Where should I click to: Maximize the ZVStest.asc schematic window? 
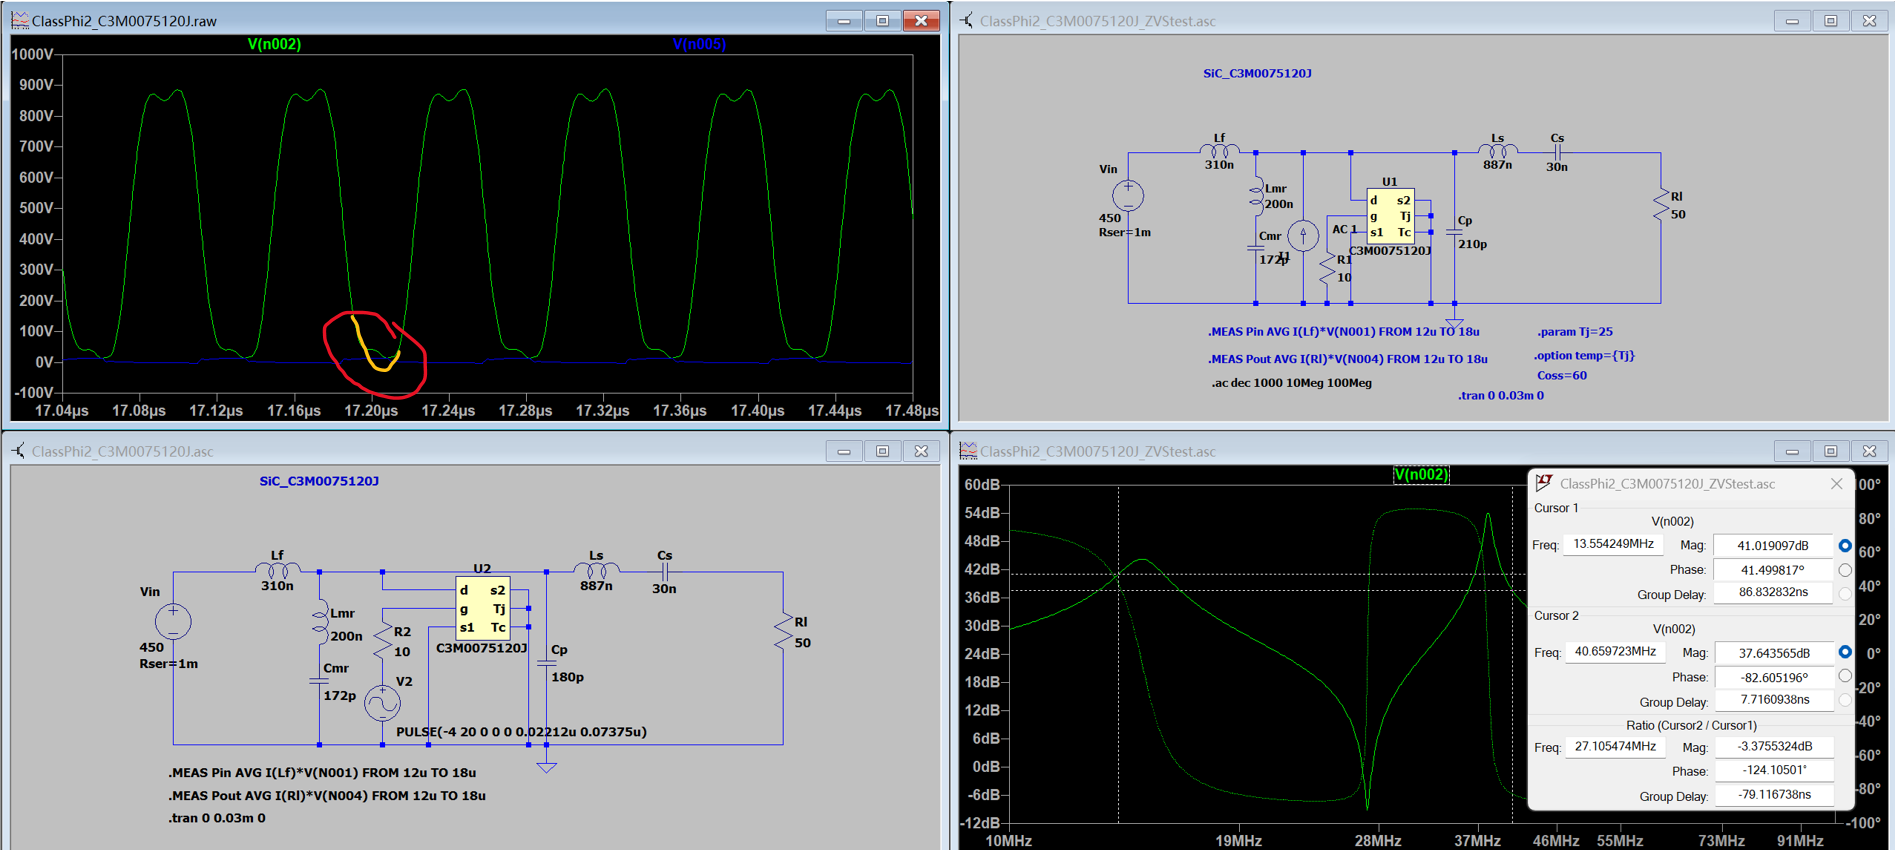point(1831,20)
